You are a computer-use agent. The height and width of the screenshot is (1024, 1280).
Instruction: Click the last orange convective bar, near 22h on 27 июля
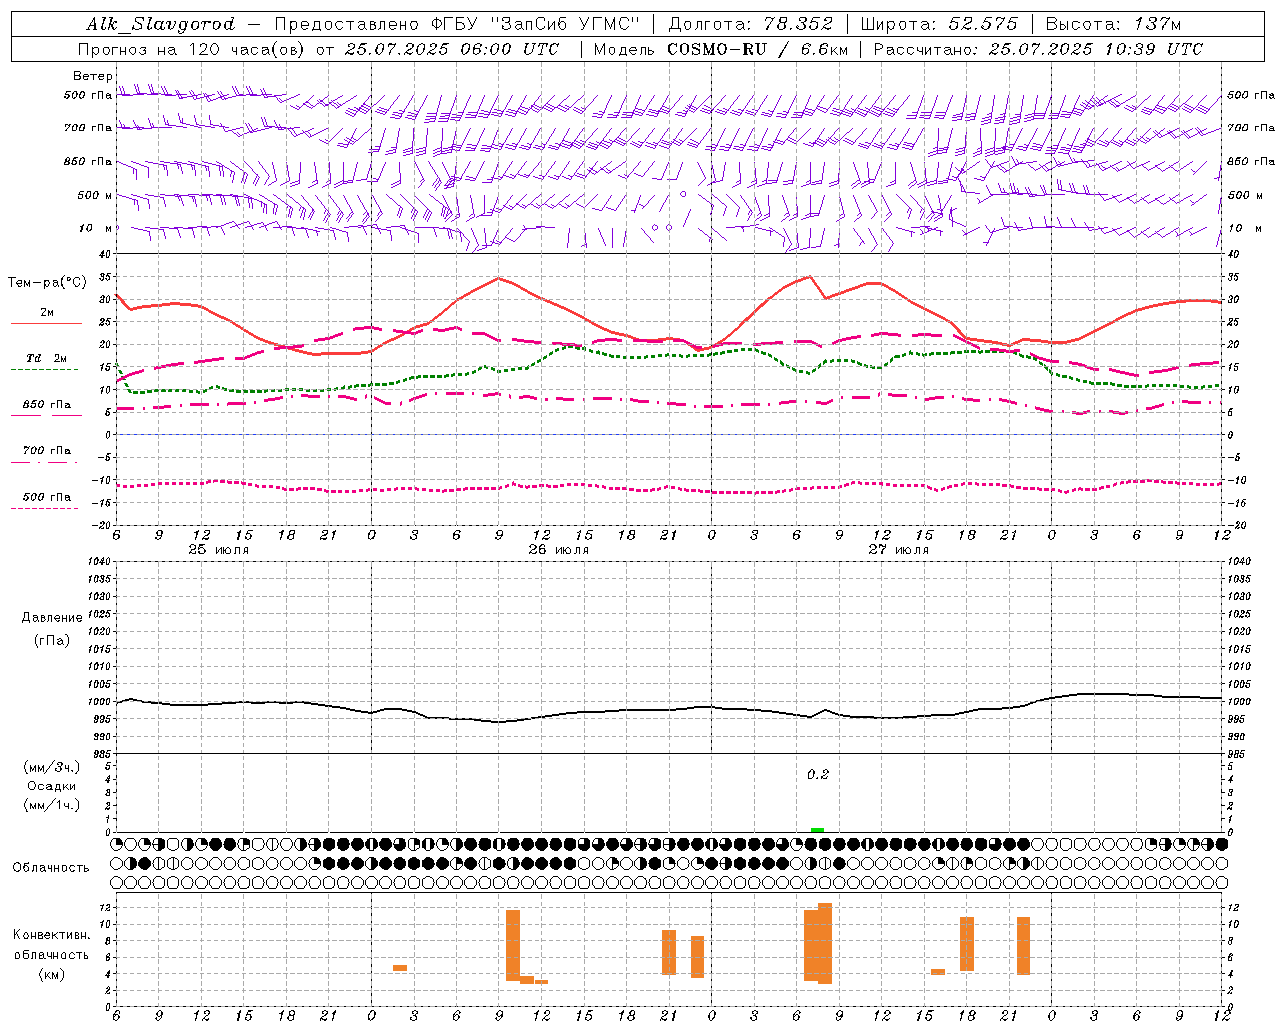[x=1023, y=946]
